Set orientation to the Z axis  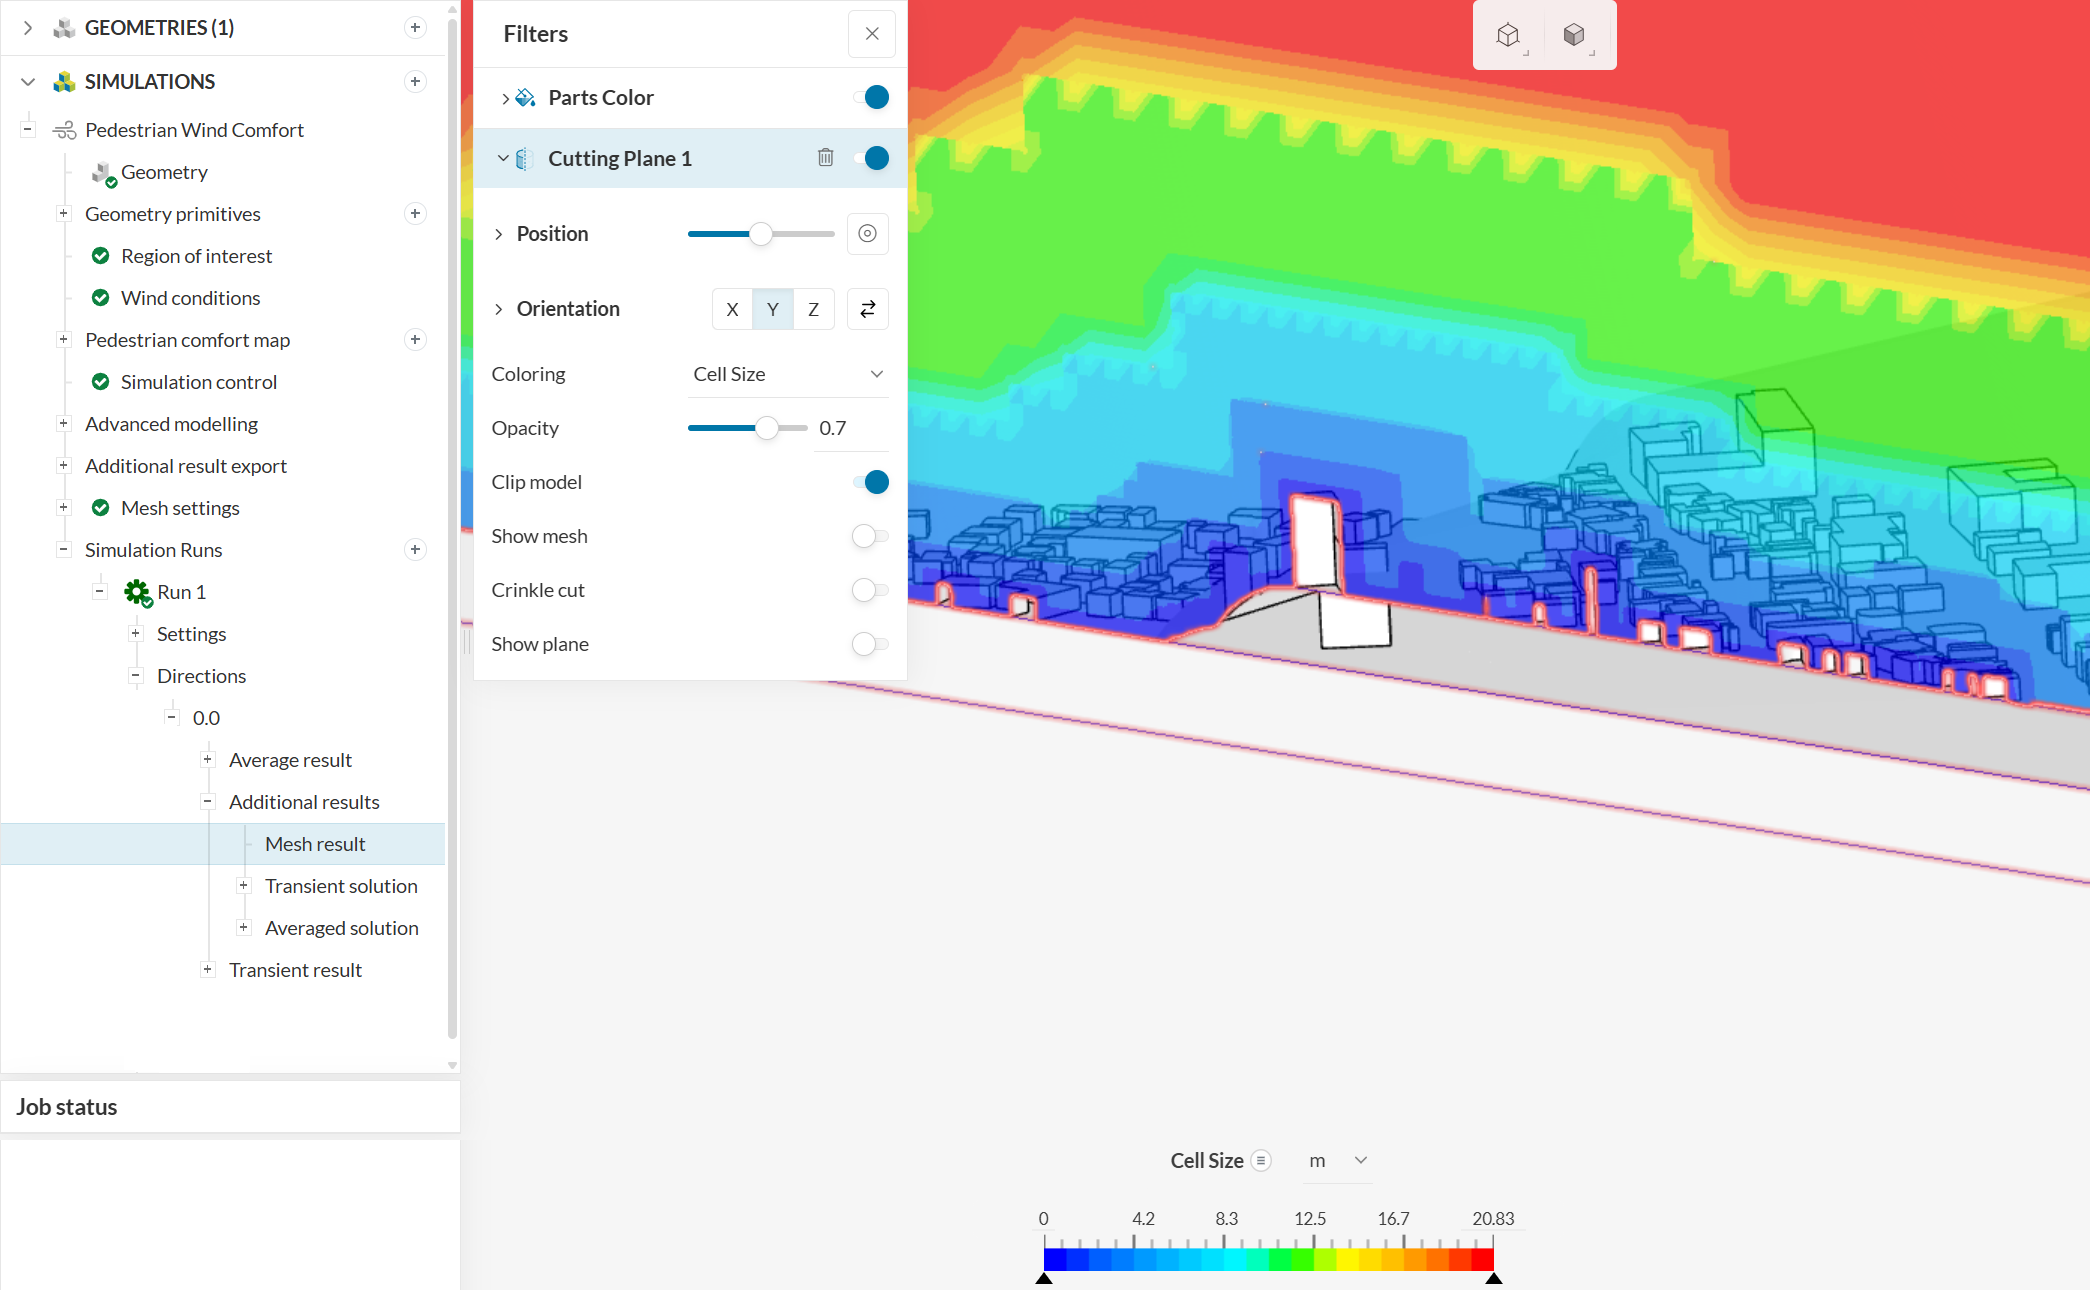click(813, 309)
